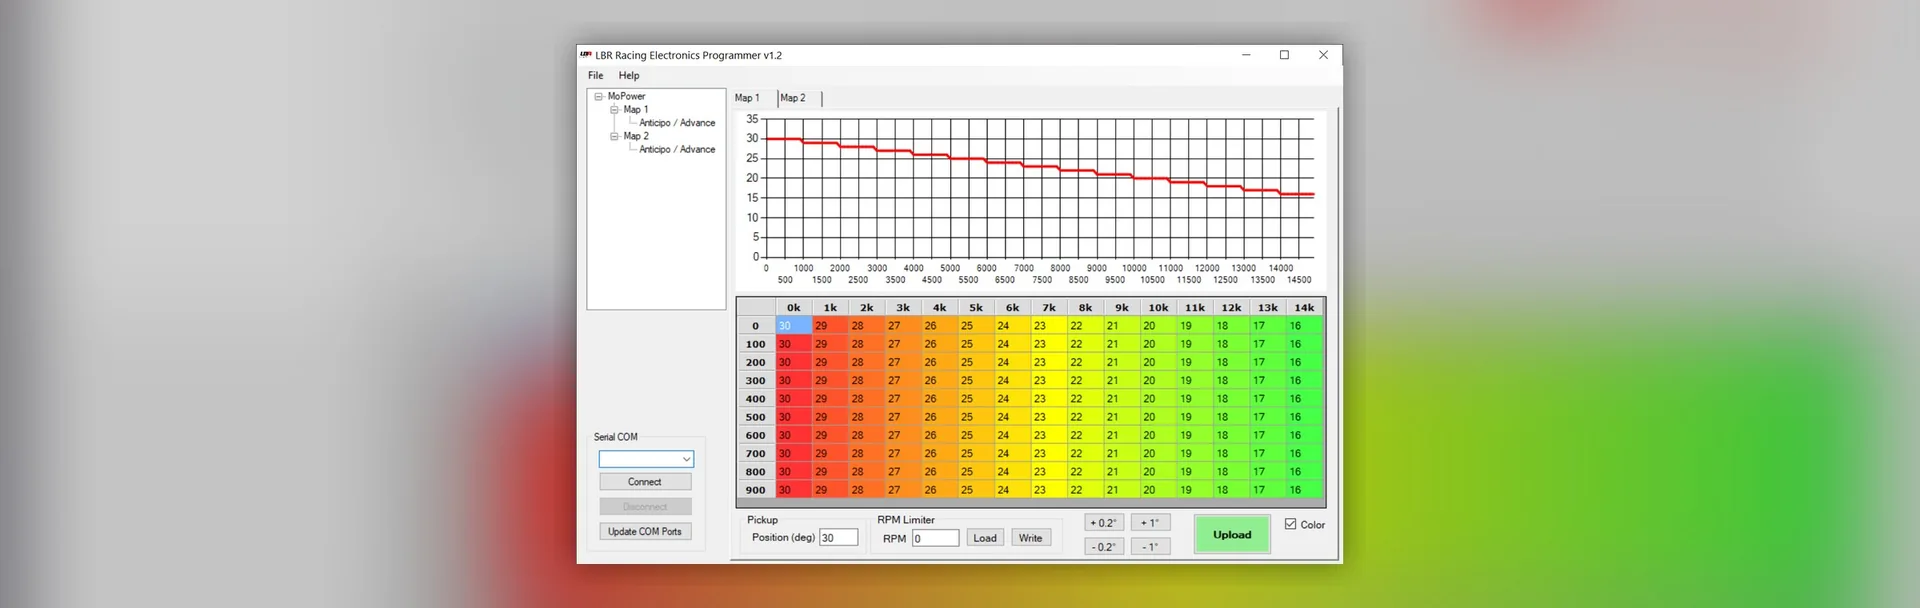Image resolution: width=1920 pixels, height=608 pixels.
Task: Switch to the Map 1 tab
Action: click(747, 98)
